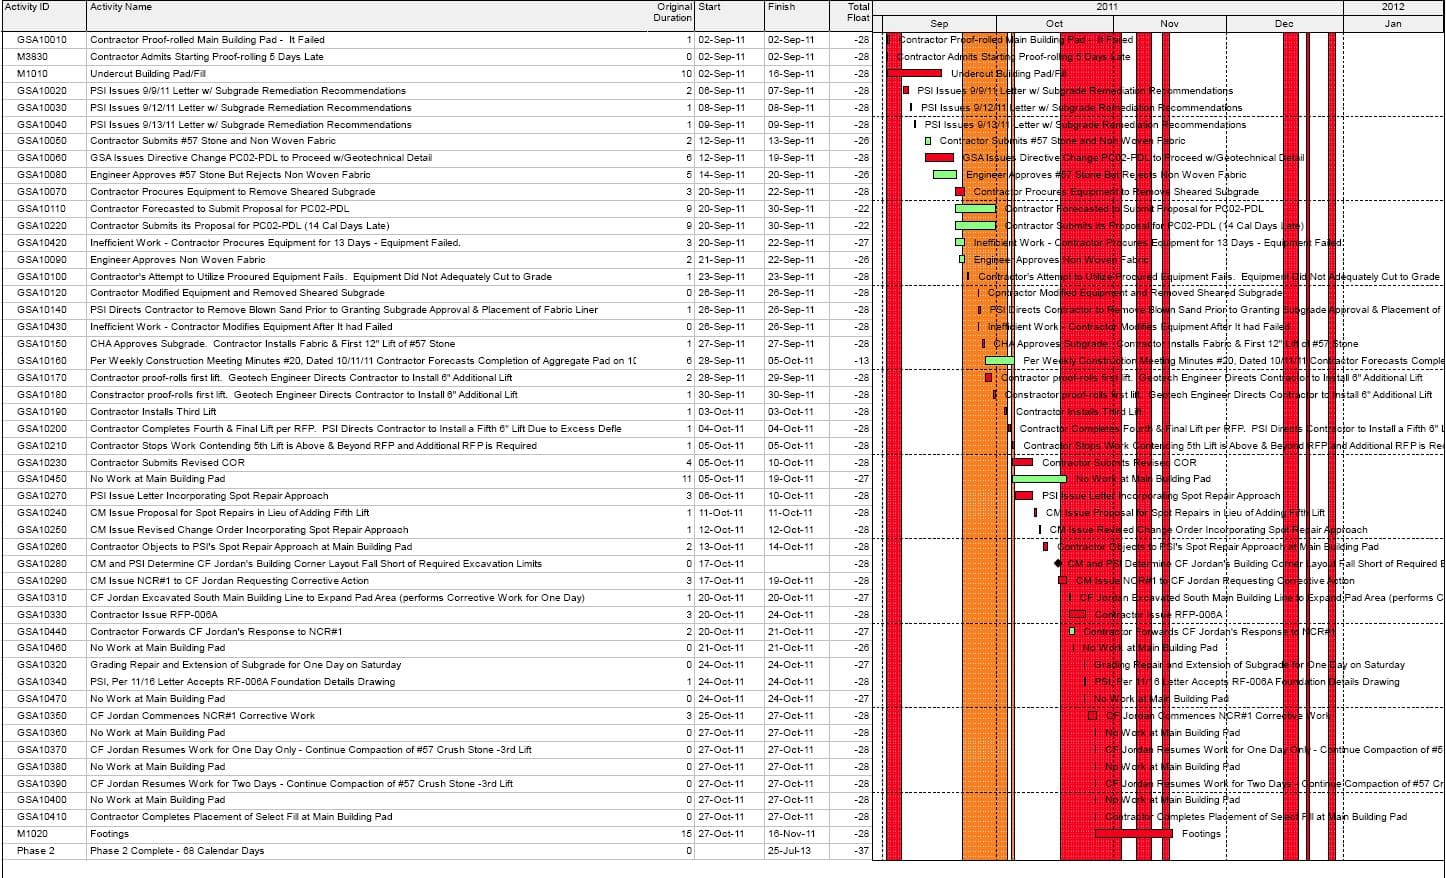Click the 2012 year timescale header
The width and height of the screenshot is (1446, 878).
1393,7
